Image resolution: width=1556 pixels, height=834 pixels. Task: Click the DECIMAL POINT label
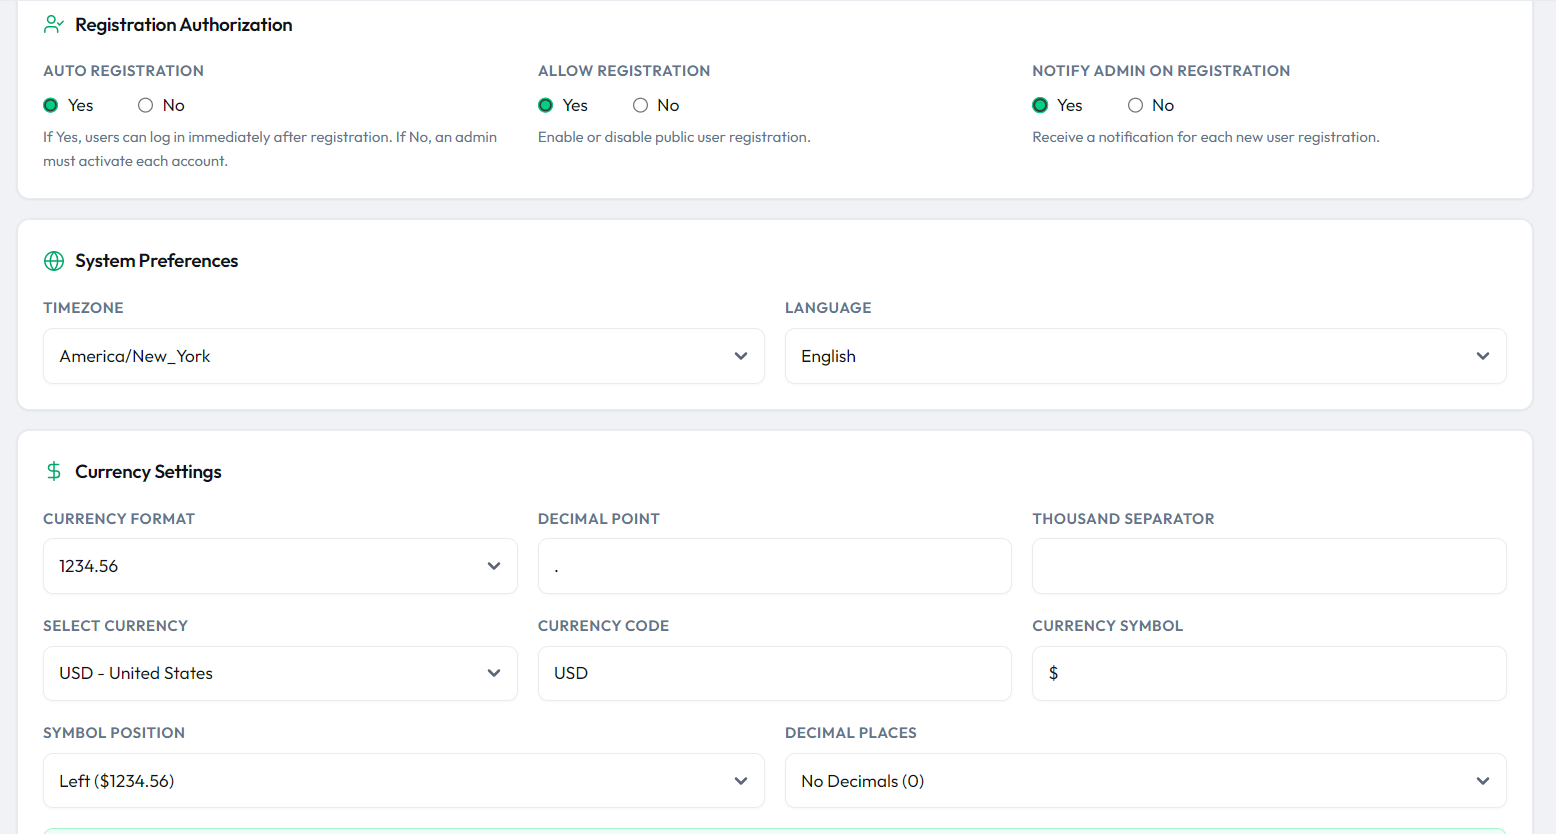tap(599, 519)
